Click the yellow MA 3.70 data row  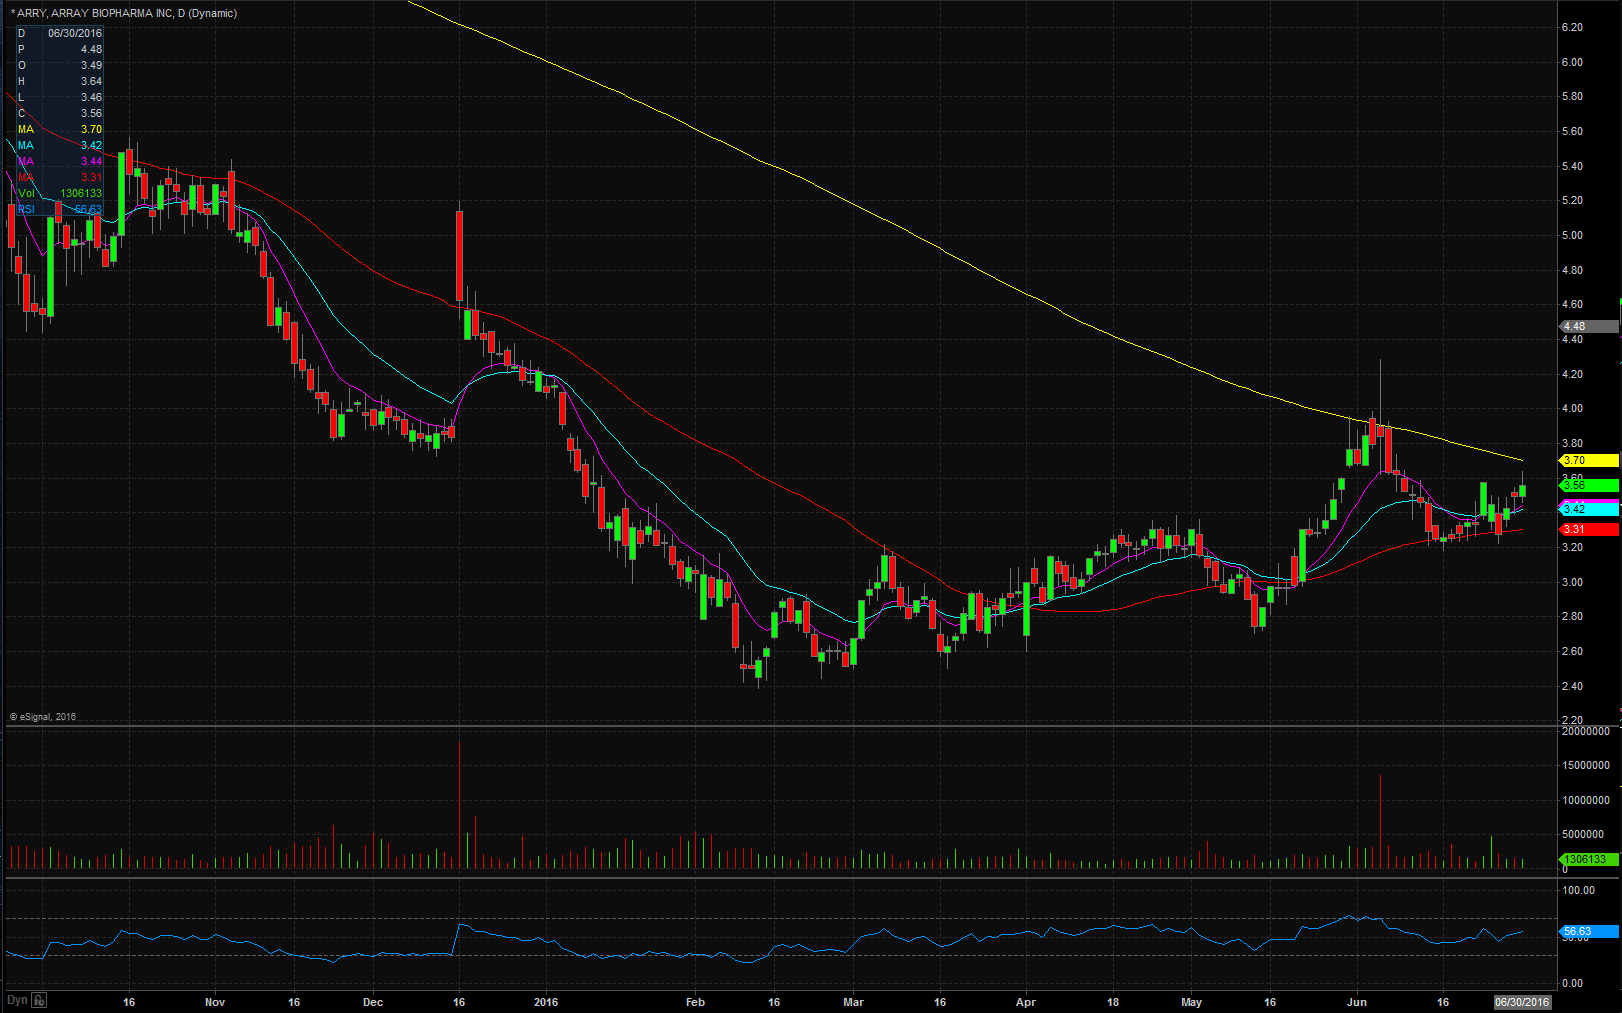[x=59, y=129]
